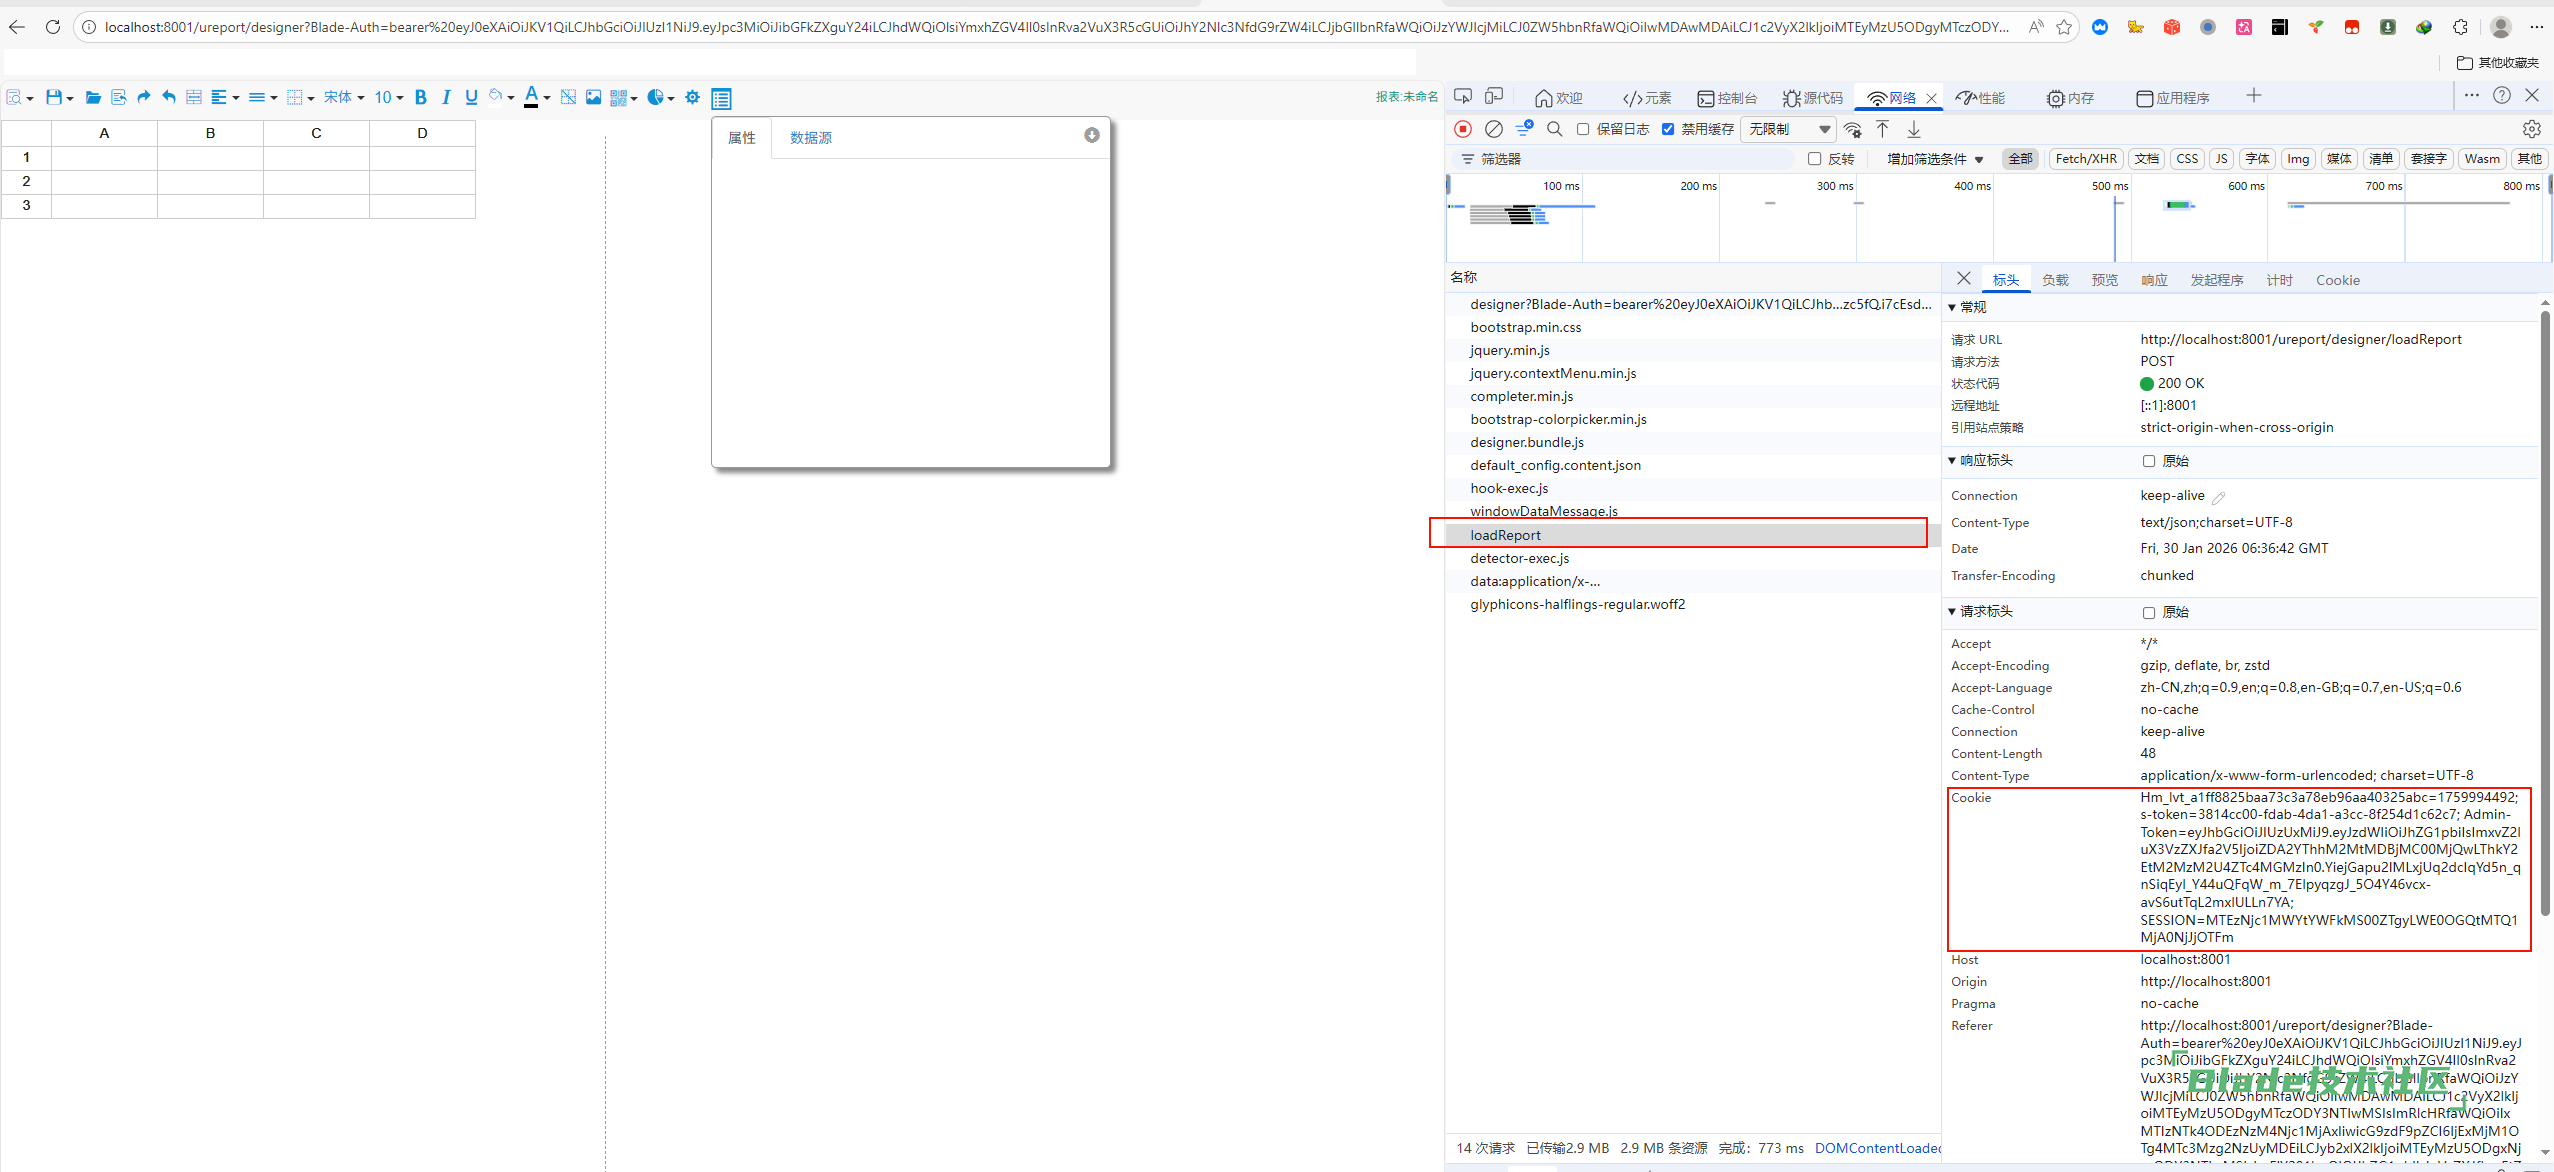Viewport: 2554px width, 1172px height.
Task: Open the 无限制 throttling dropdown
Action: (1790, 129)
